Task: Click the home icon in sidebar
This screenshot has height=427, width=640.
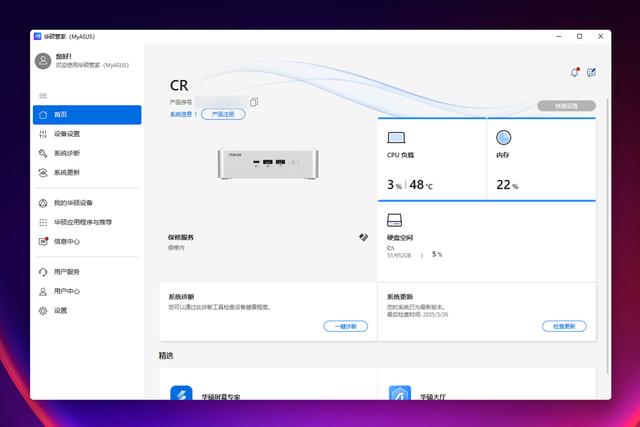Action: pos(43,115)
